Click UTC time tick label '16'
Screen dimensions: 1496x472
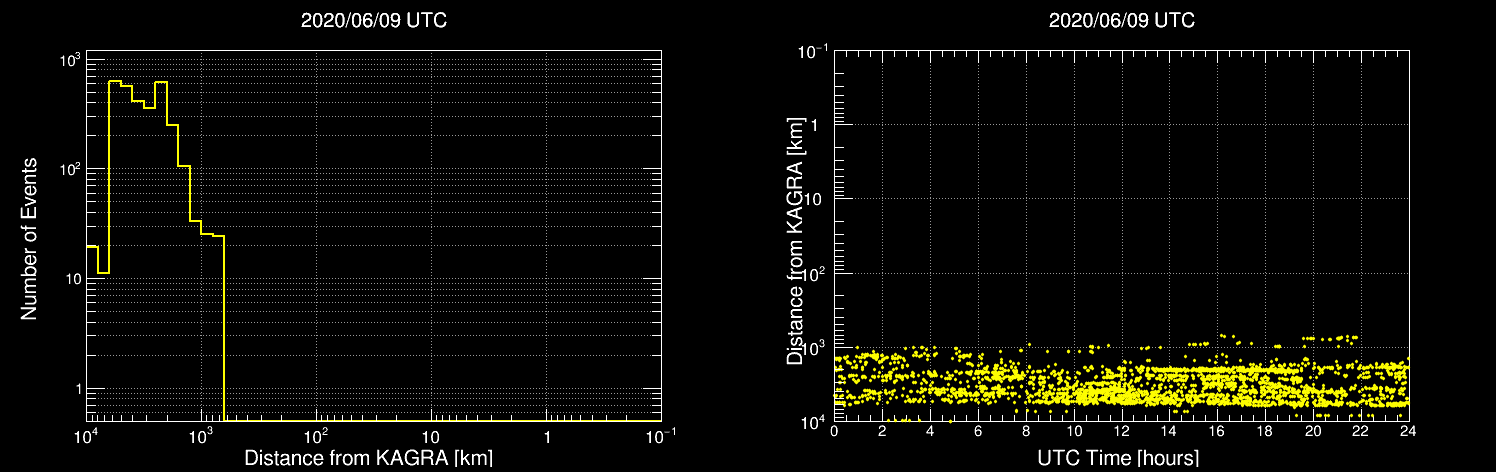pyautogui.click(x=1217, y=432)
